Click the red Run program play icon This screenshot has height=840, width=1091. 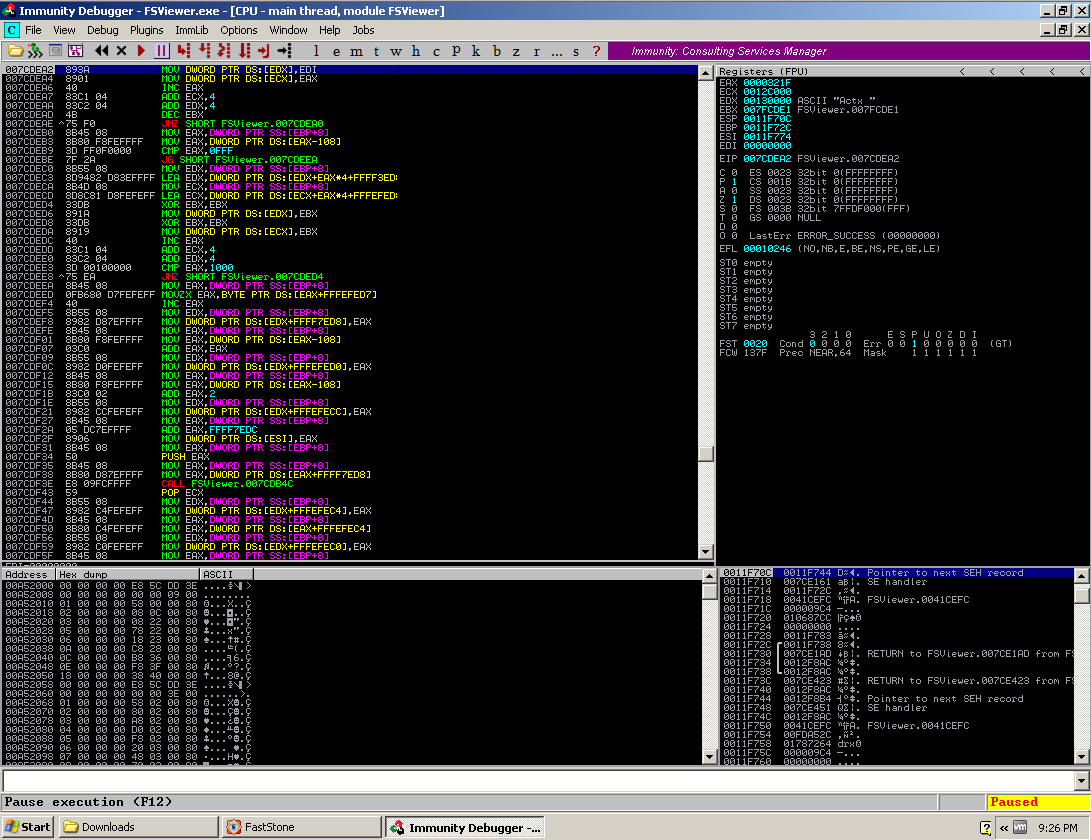[x=141, y=51]
